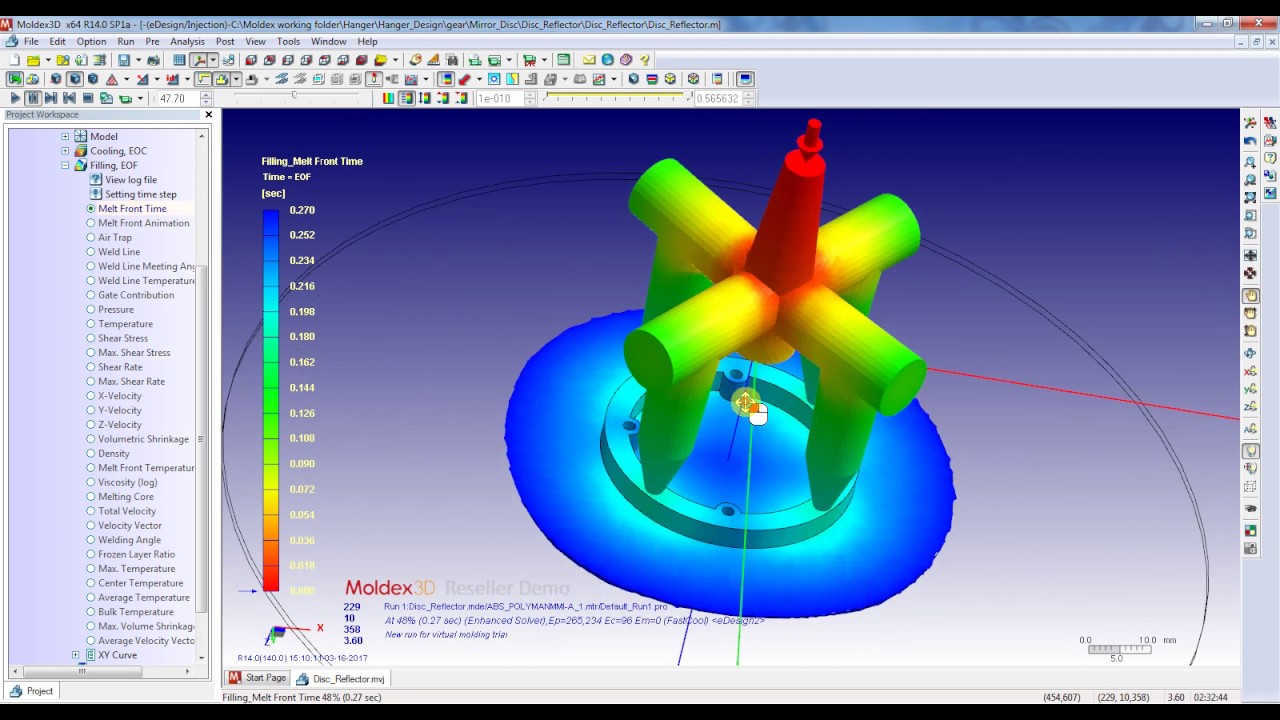This screenshot has width=1280, height=720.
Task: Click the four-arrow pan view icon
Action: (1250, 255)
